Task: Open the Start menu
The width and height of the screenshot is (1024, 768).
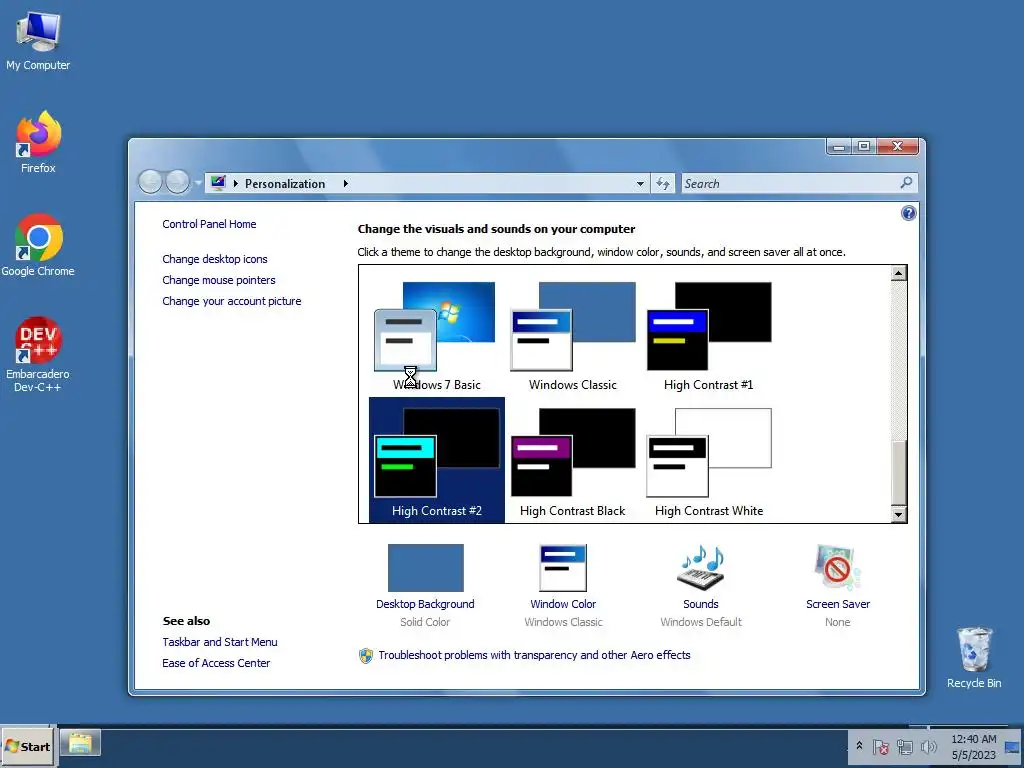Action: click(27, 746)
